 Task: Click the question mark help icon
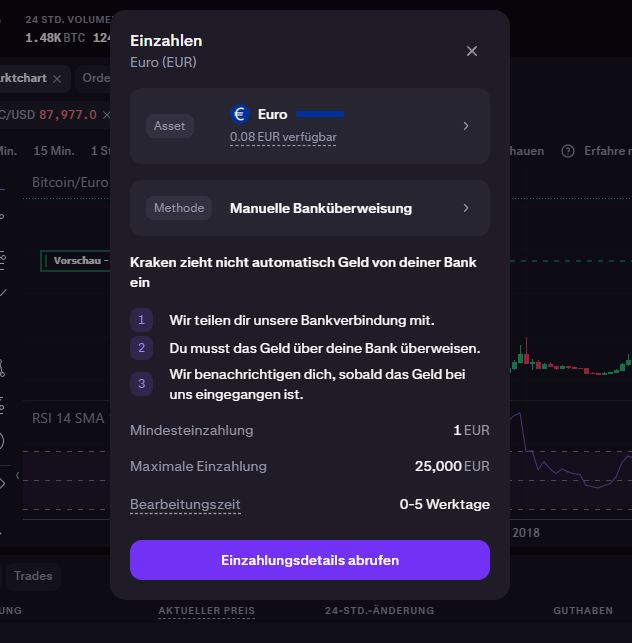point(568,151)
